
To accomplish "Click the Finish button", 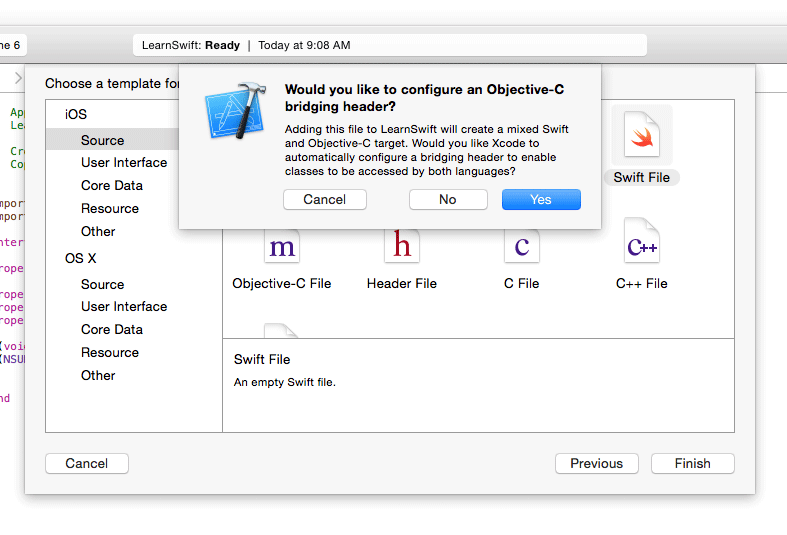I will [693, 463].
